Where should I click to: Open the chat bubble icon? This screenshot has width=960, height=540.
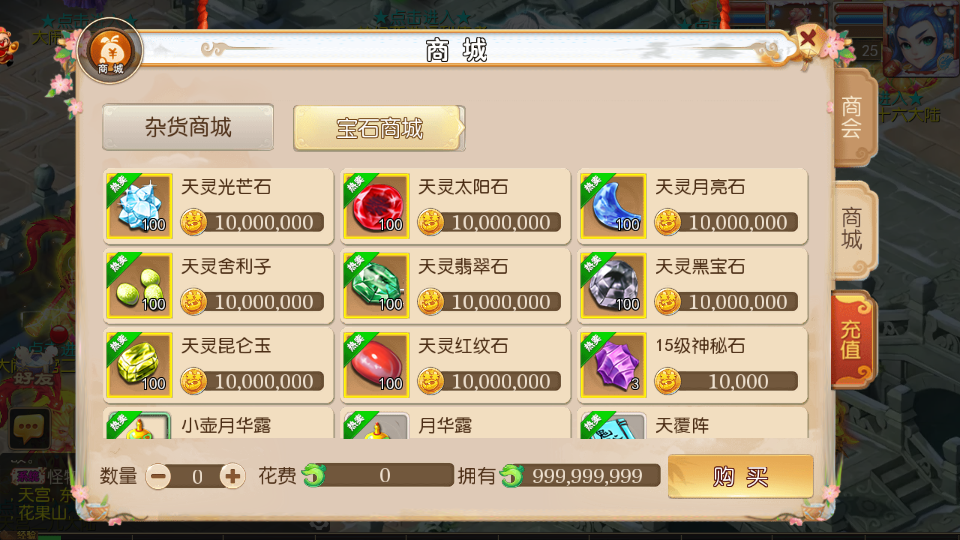coord(29,428)
